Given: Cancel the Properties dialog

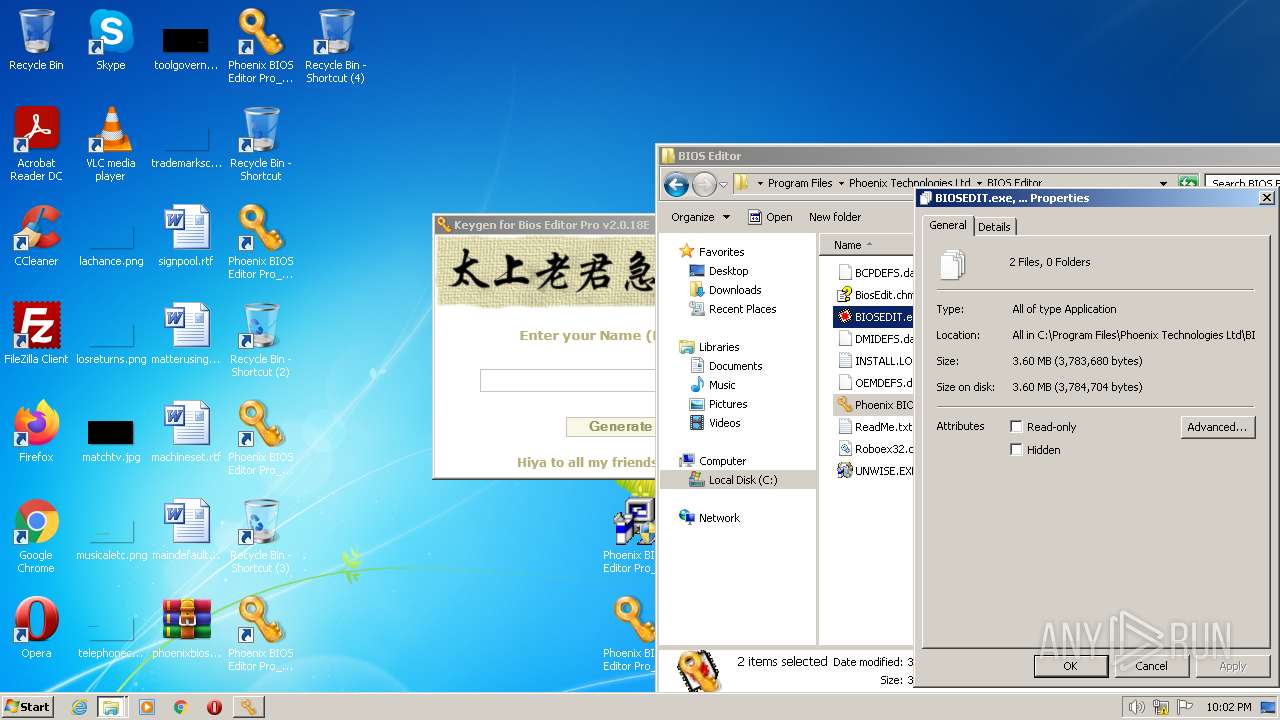Looking at the screenshot, I should [1151, 666].
